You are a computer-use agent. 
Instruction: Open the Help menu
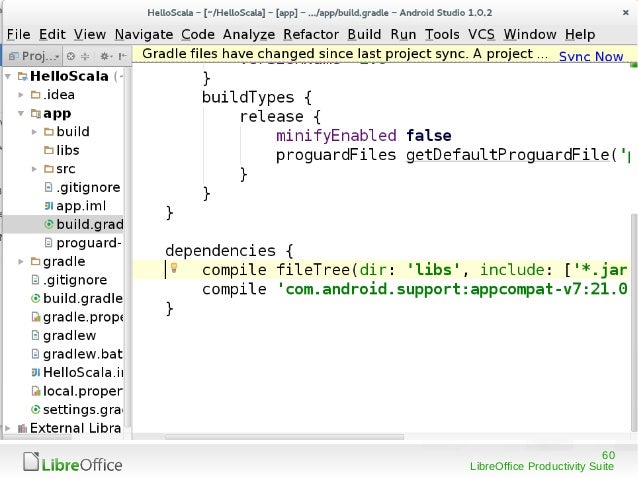(x=580, y=35)
